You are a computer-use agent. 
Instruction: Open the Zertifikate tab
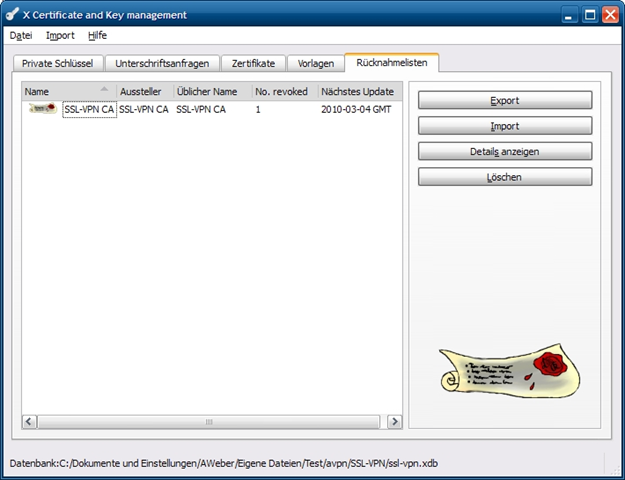click(x=253, y=63)
